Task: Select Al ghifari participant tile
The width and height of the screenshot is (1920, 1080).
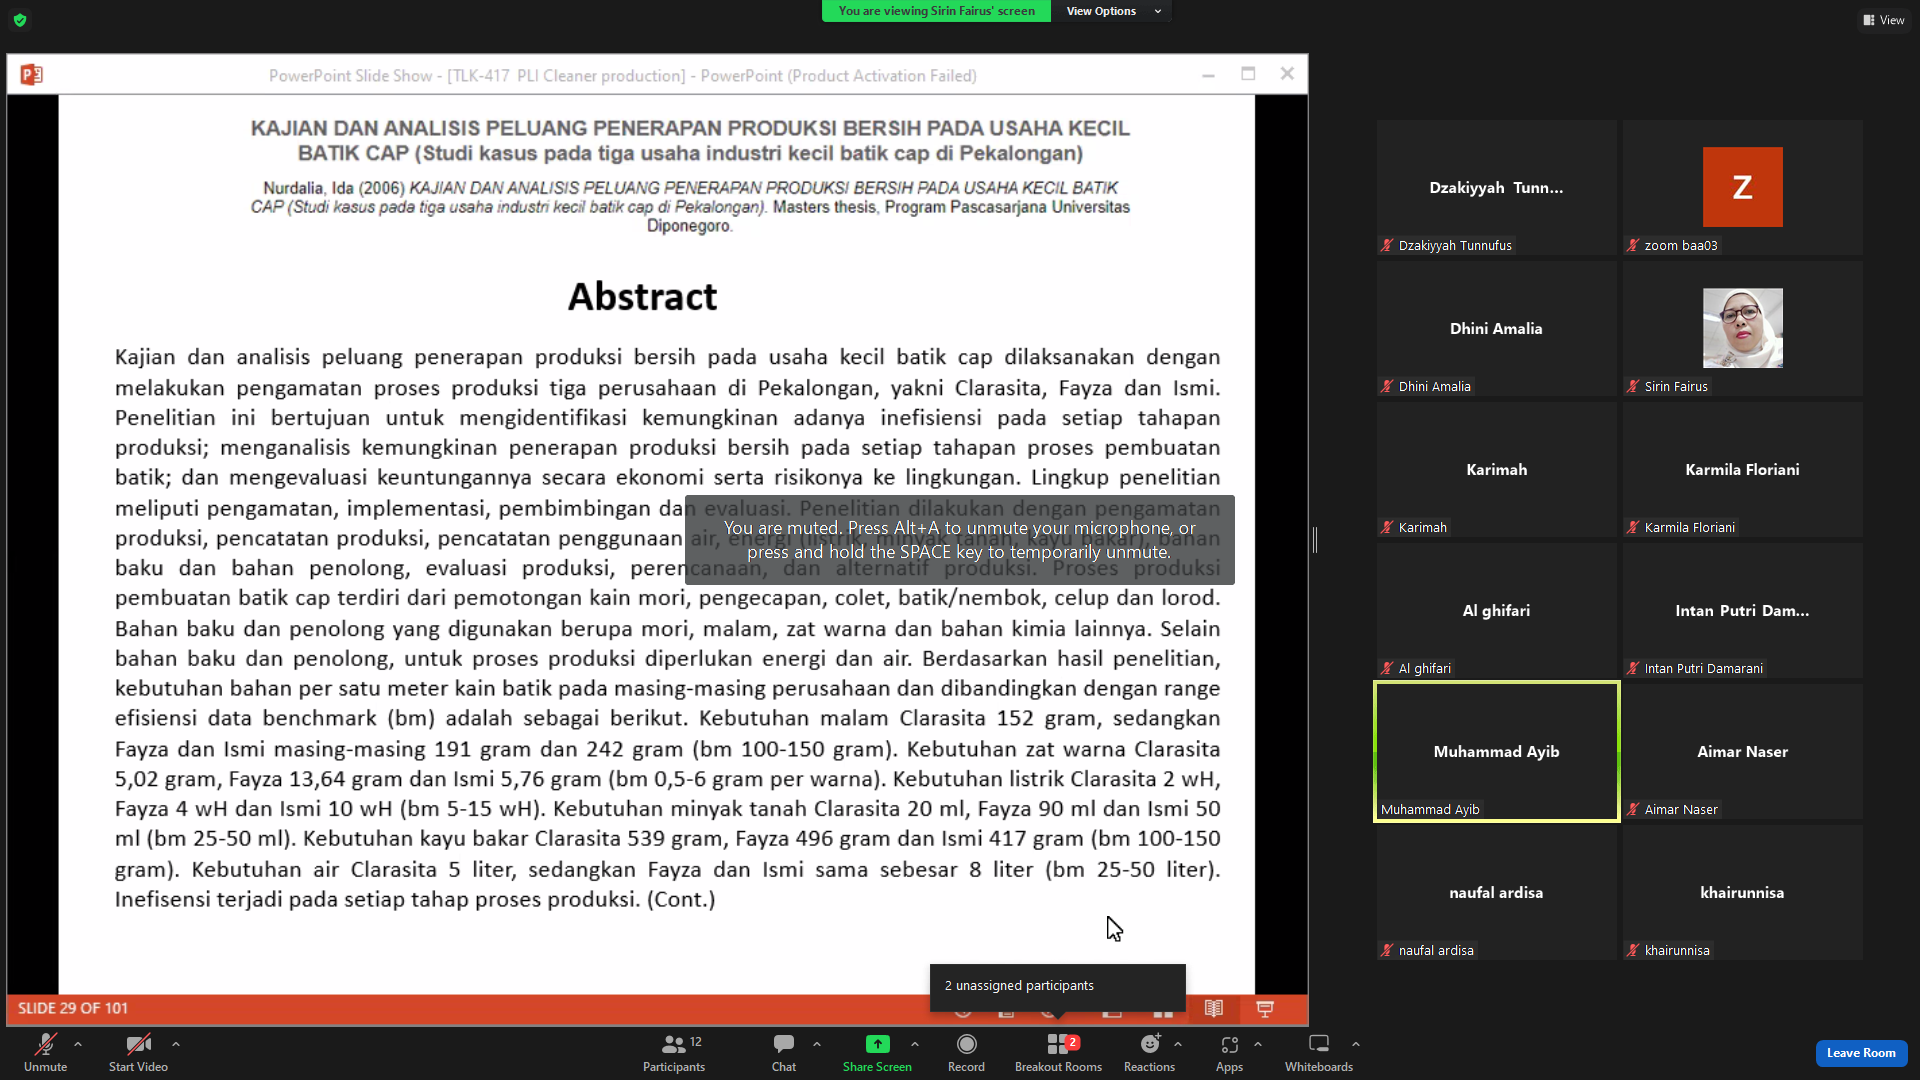Action: click(x=1496, y=611)
